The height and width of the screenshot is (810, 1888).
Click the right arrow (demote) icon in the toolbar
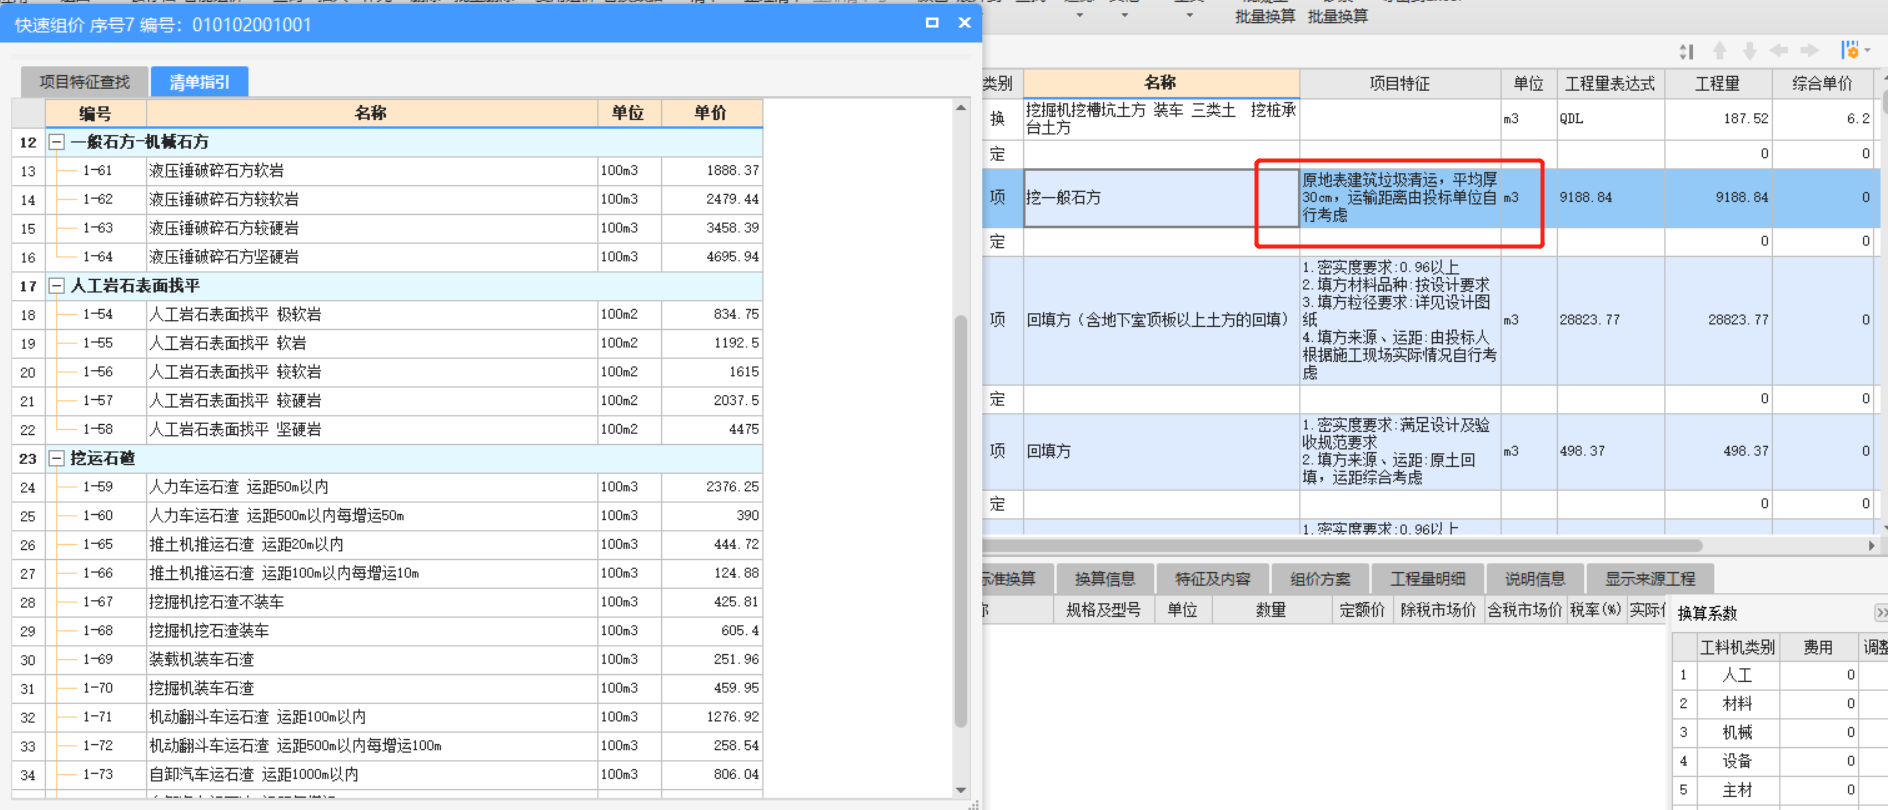pos(1810,50)
